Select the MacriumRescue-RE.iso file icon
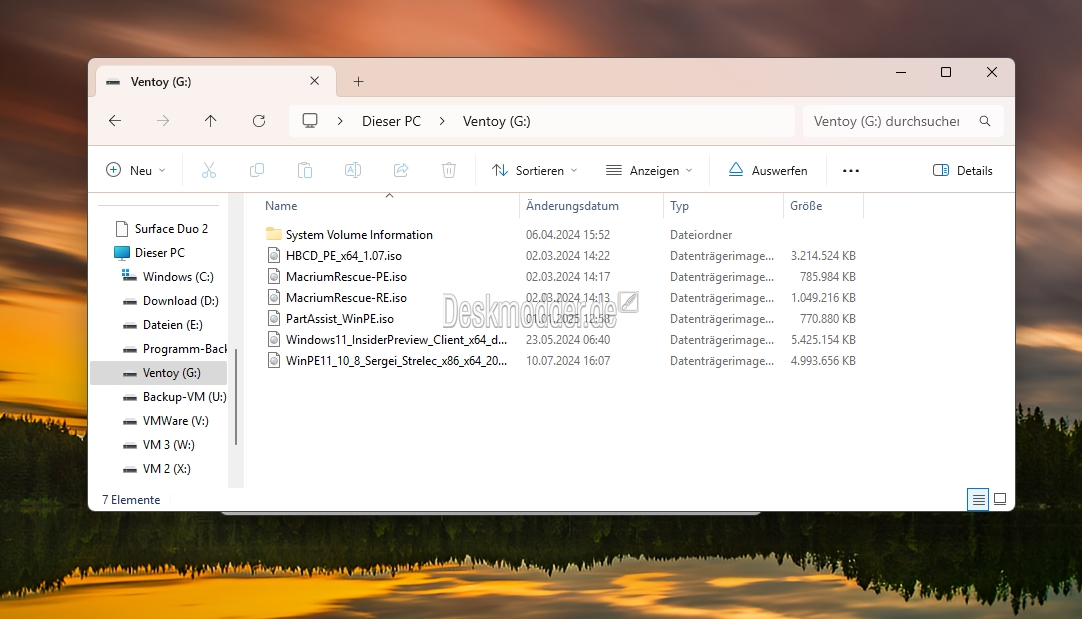 pyautogui.click(x=274, y=297)
